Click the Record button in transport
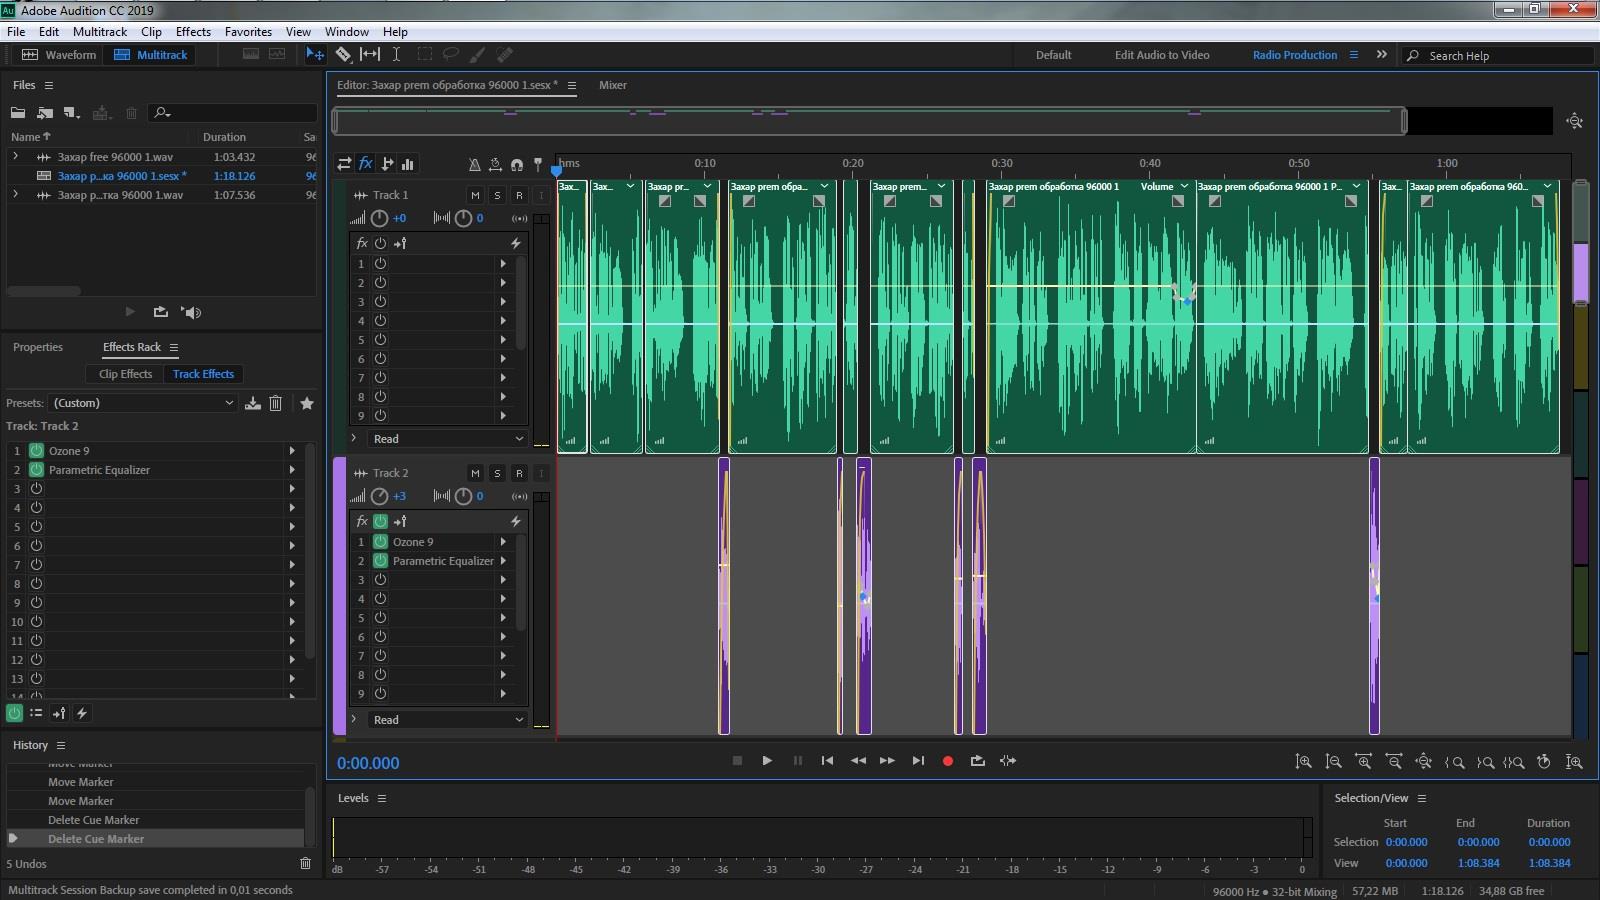The width and height of the screenshot is (1600, 900). pos(948,761)
